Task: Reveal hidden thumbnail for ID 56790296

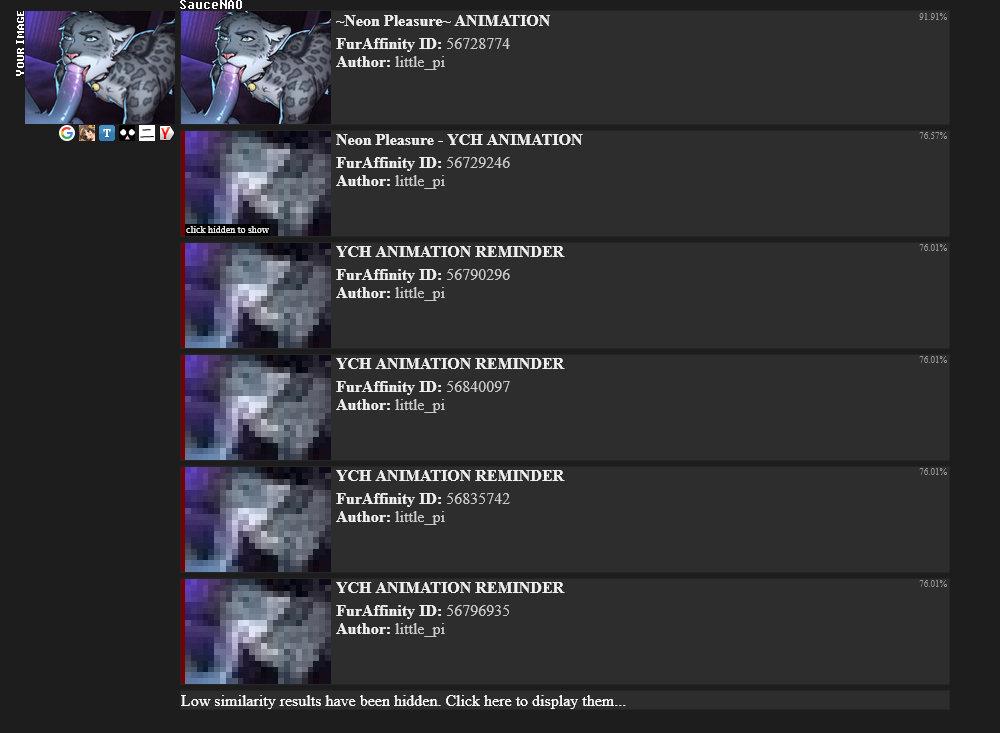Action: pos(256,295)
